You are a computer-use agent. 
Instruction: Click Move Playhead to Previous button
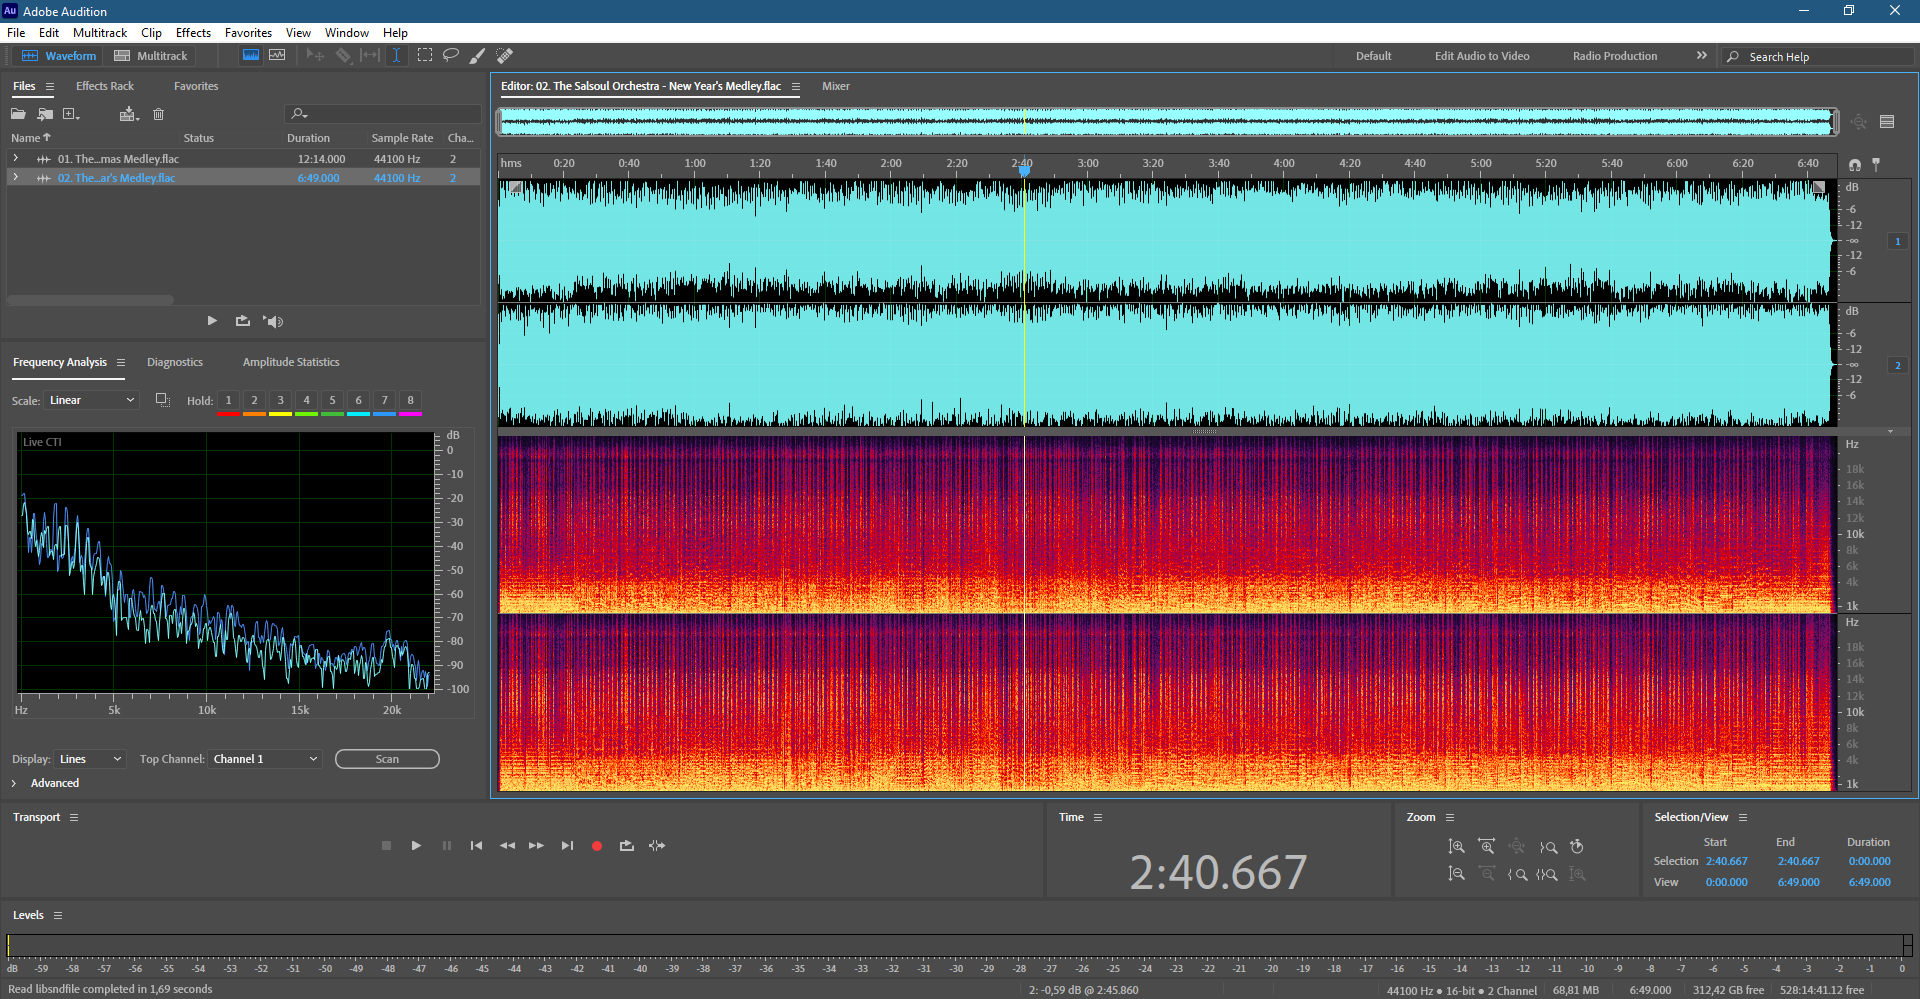pos(476,845)
